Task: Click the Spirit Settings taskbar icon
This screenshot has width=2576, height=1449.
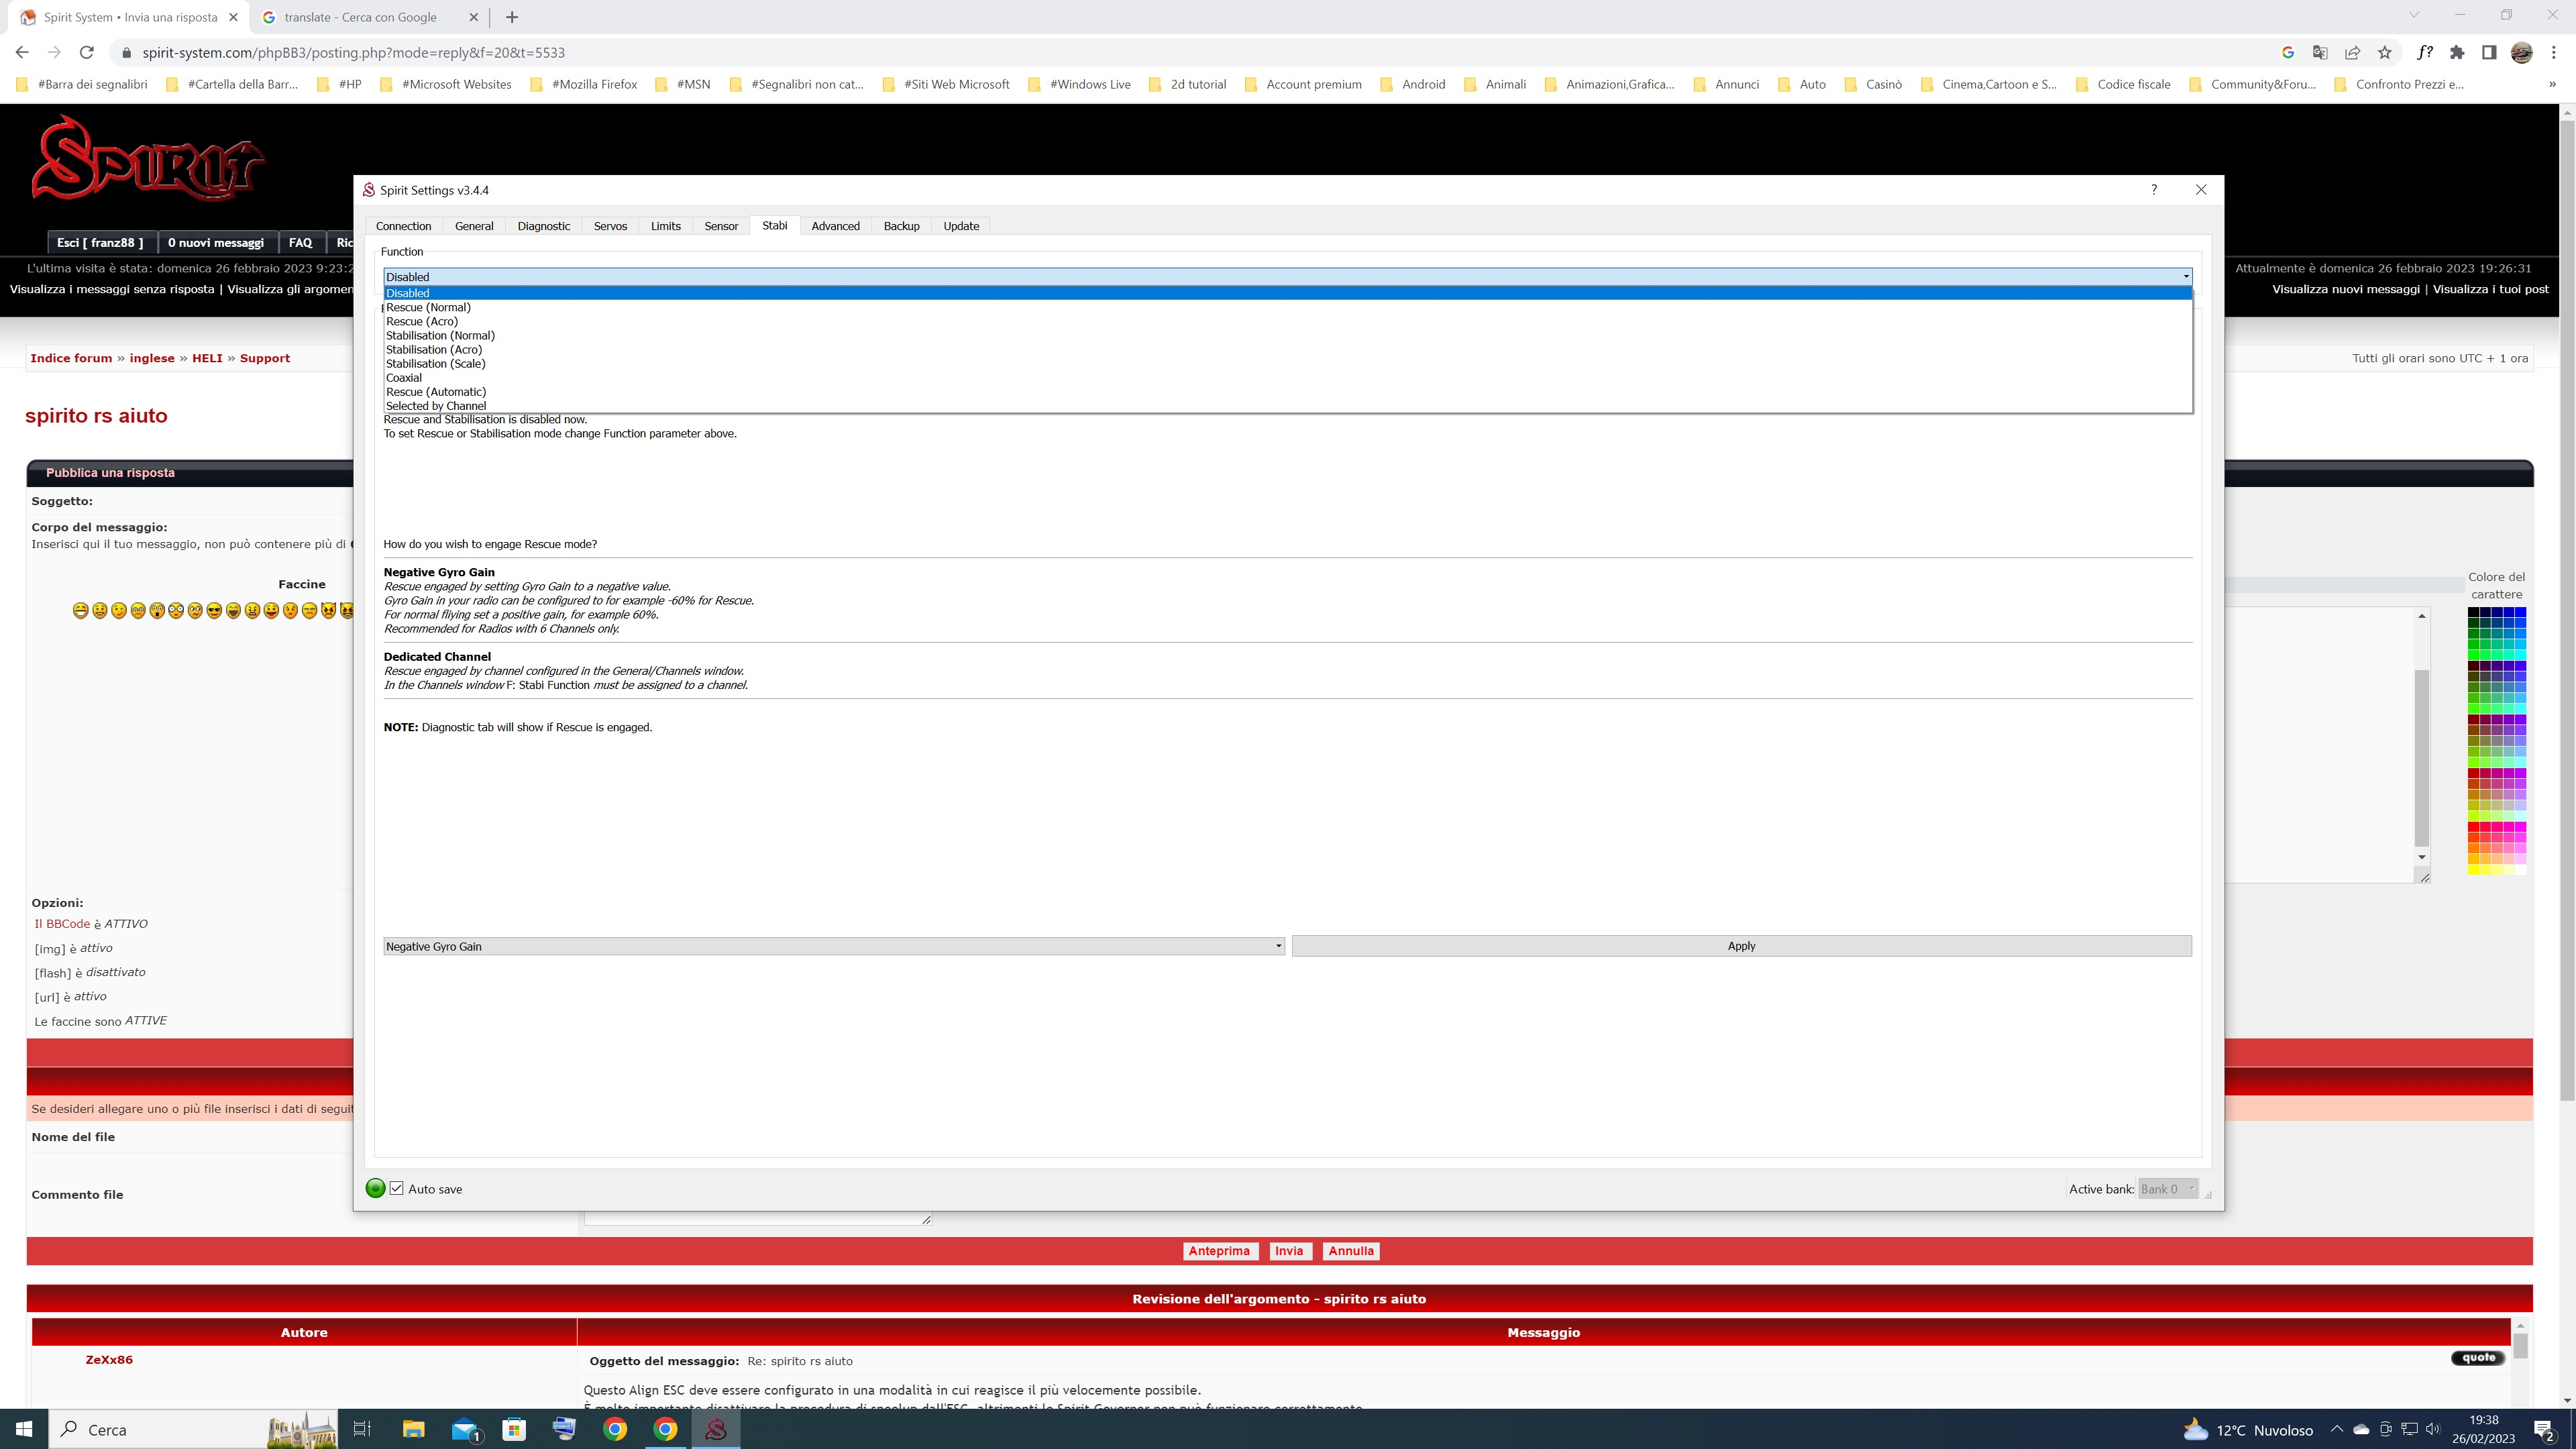Action: click(715, 1429)
